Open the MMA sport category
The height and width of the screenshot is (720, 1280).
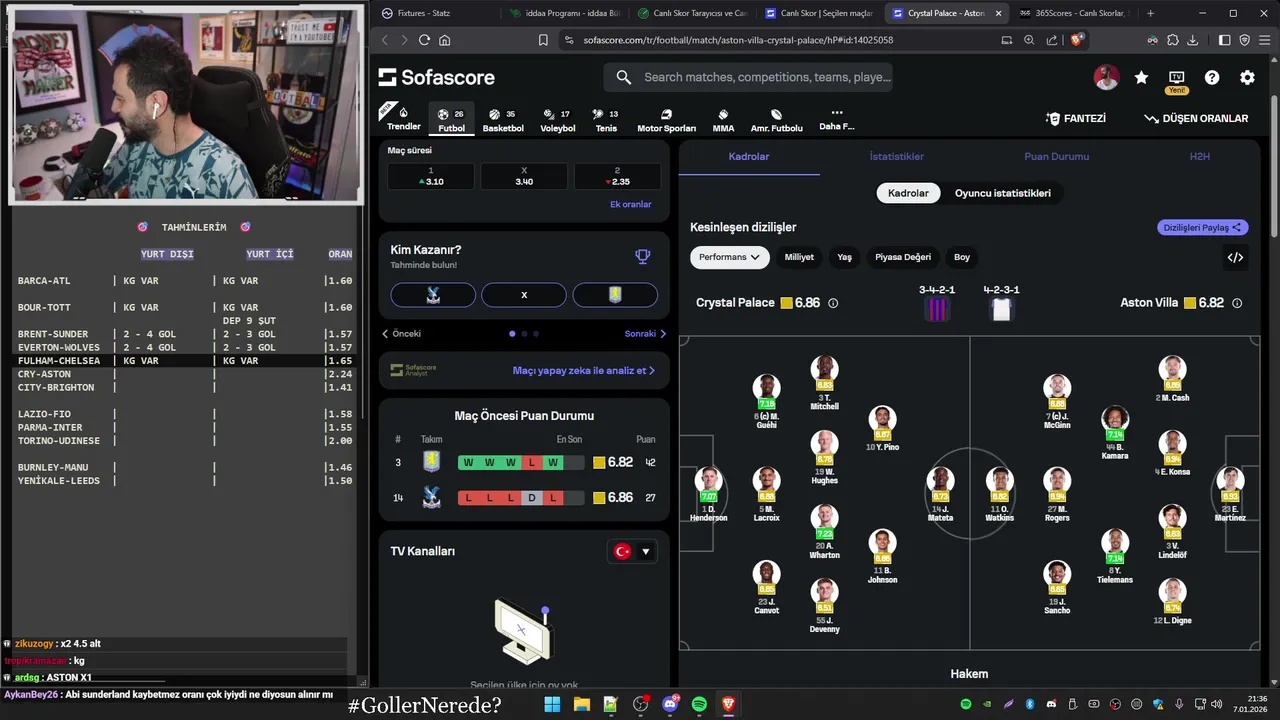723,119
